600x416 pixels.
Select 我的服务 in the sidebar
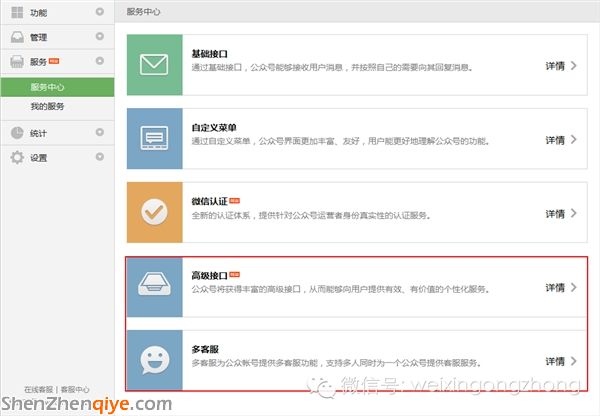tap(47, 106)
